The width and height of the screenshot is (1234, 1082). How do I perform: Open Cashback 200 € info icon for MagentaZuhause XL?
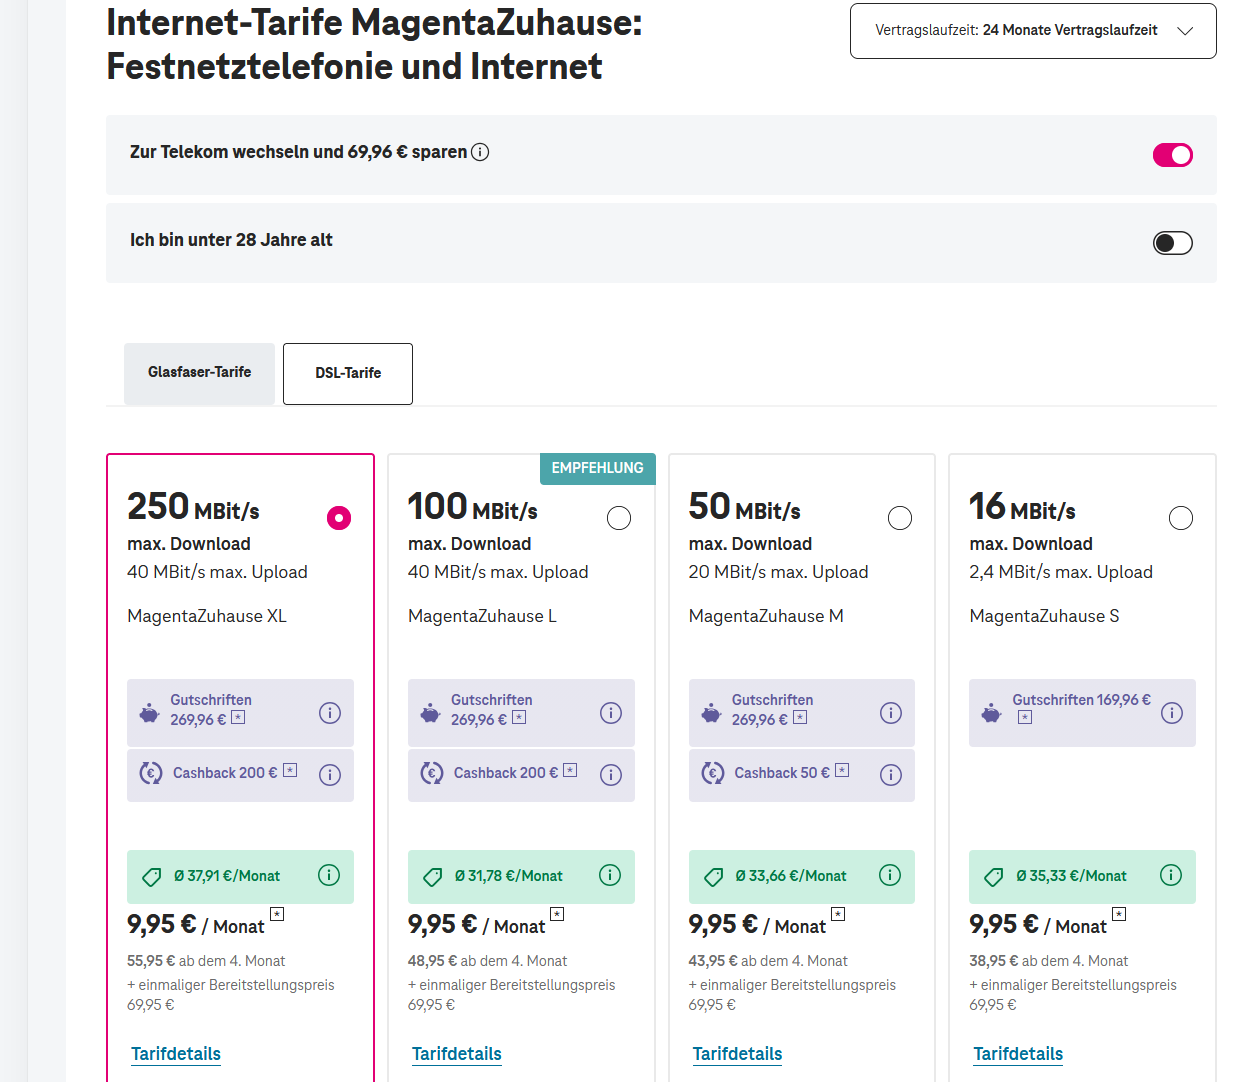tap(330, 775)
